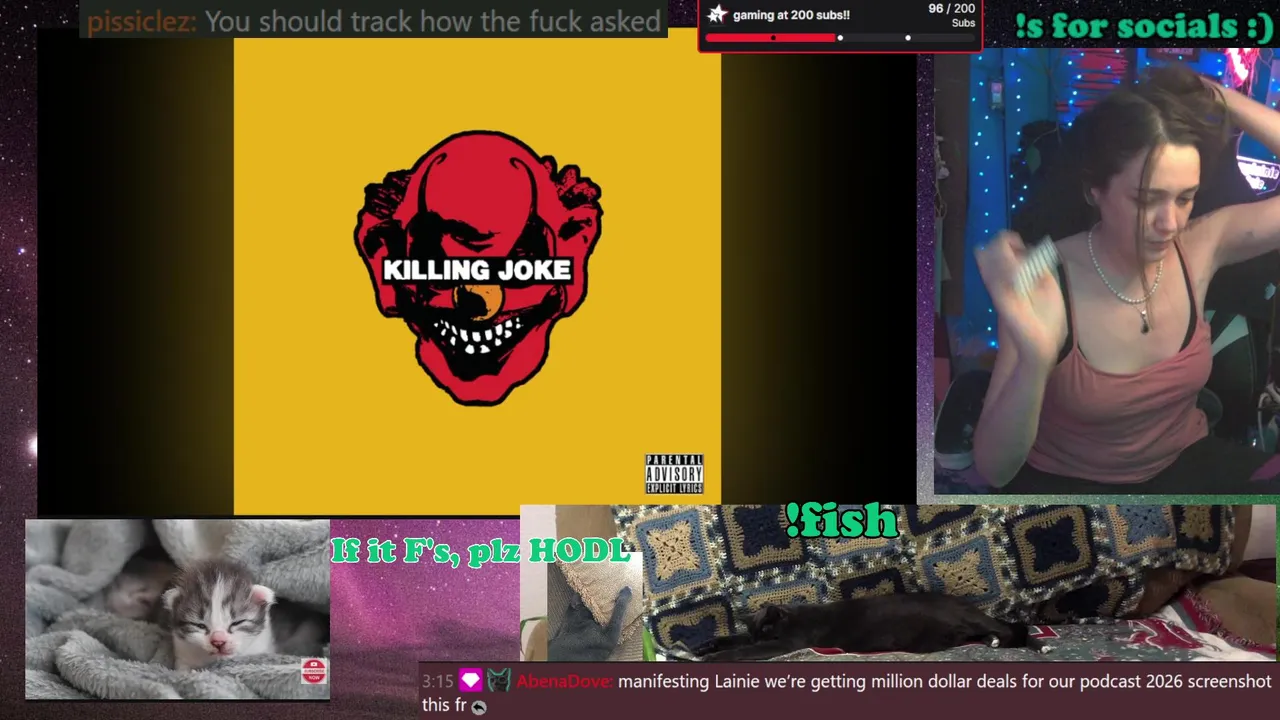
Task: Click the cat badge next to AbenaDove
Action: pos(499,681)
